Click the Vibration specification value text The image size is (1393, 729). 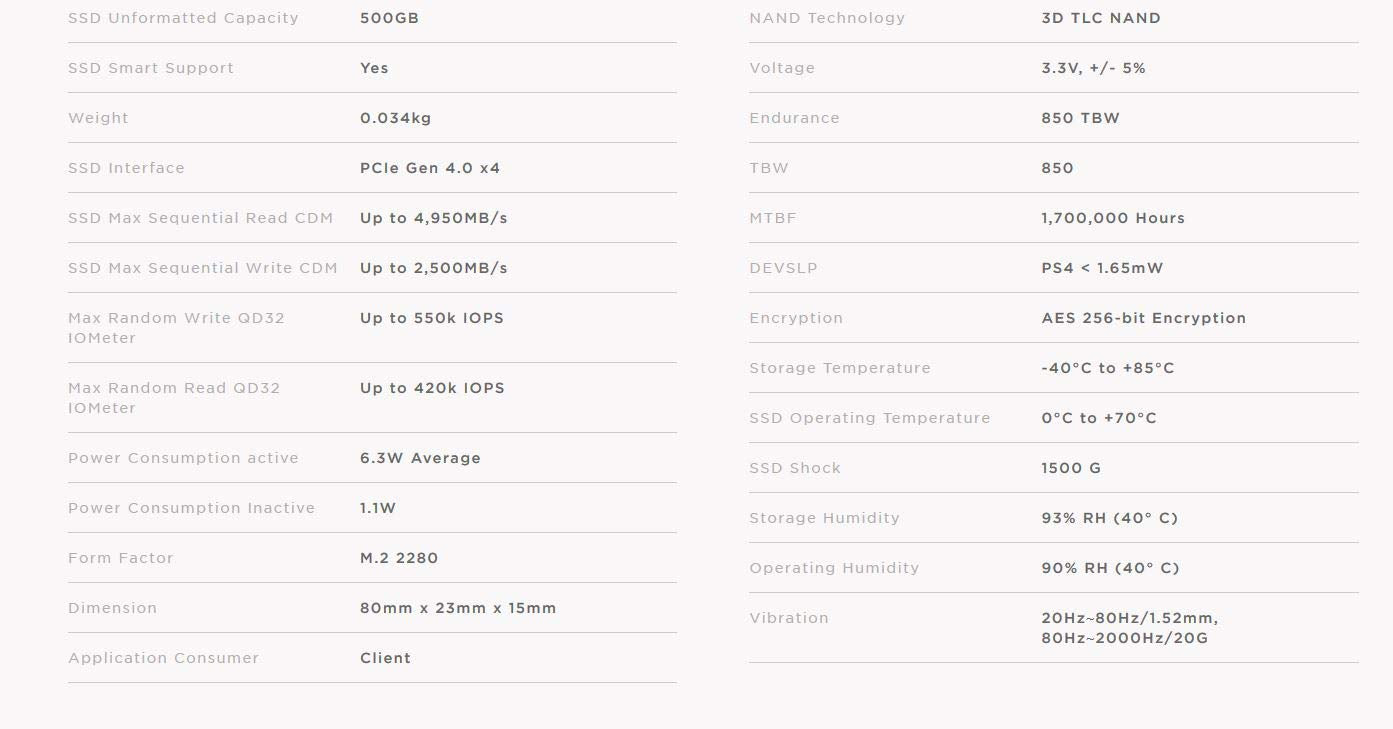pos(1129,628)
